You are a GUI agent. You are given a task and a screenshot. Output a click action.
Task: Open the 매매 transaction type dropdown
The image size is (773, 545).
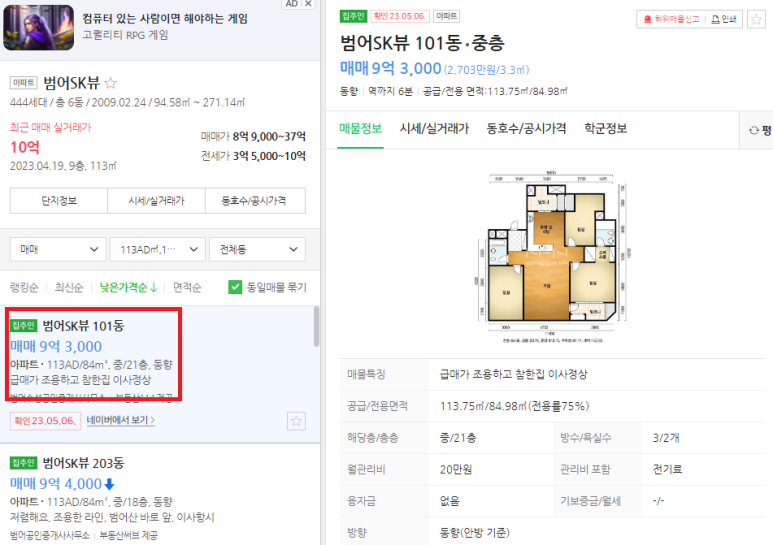point(58,249)
